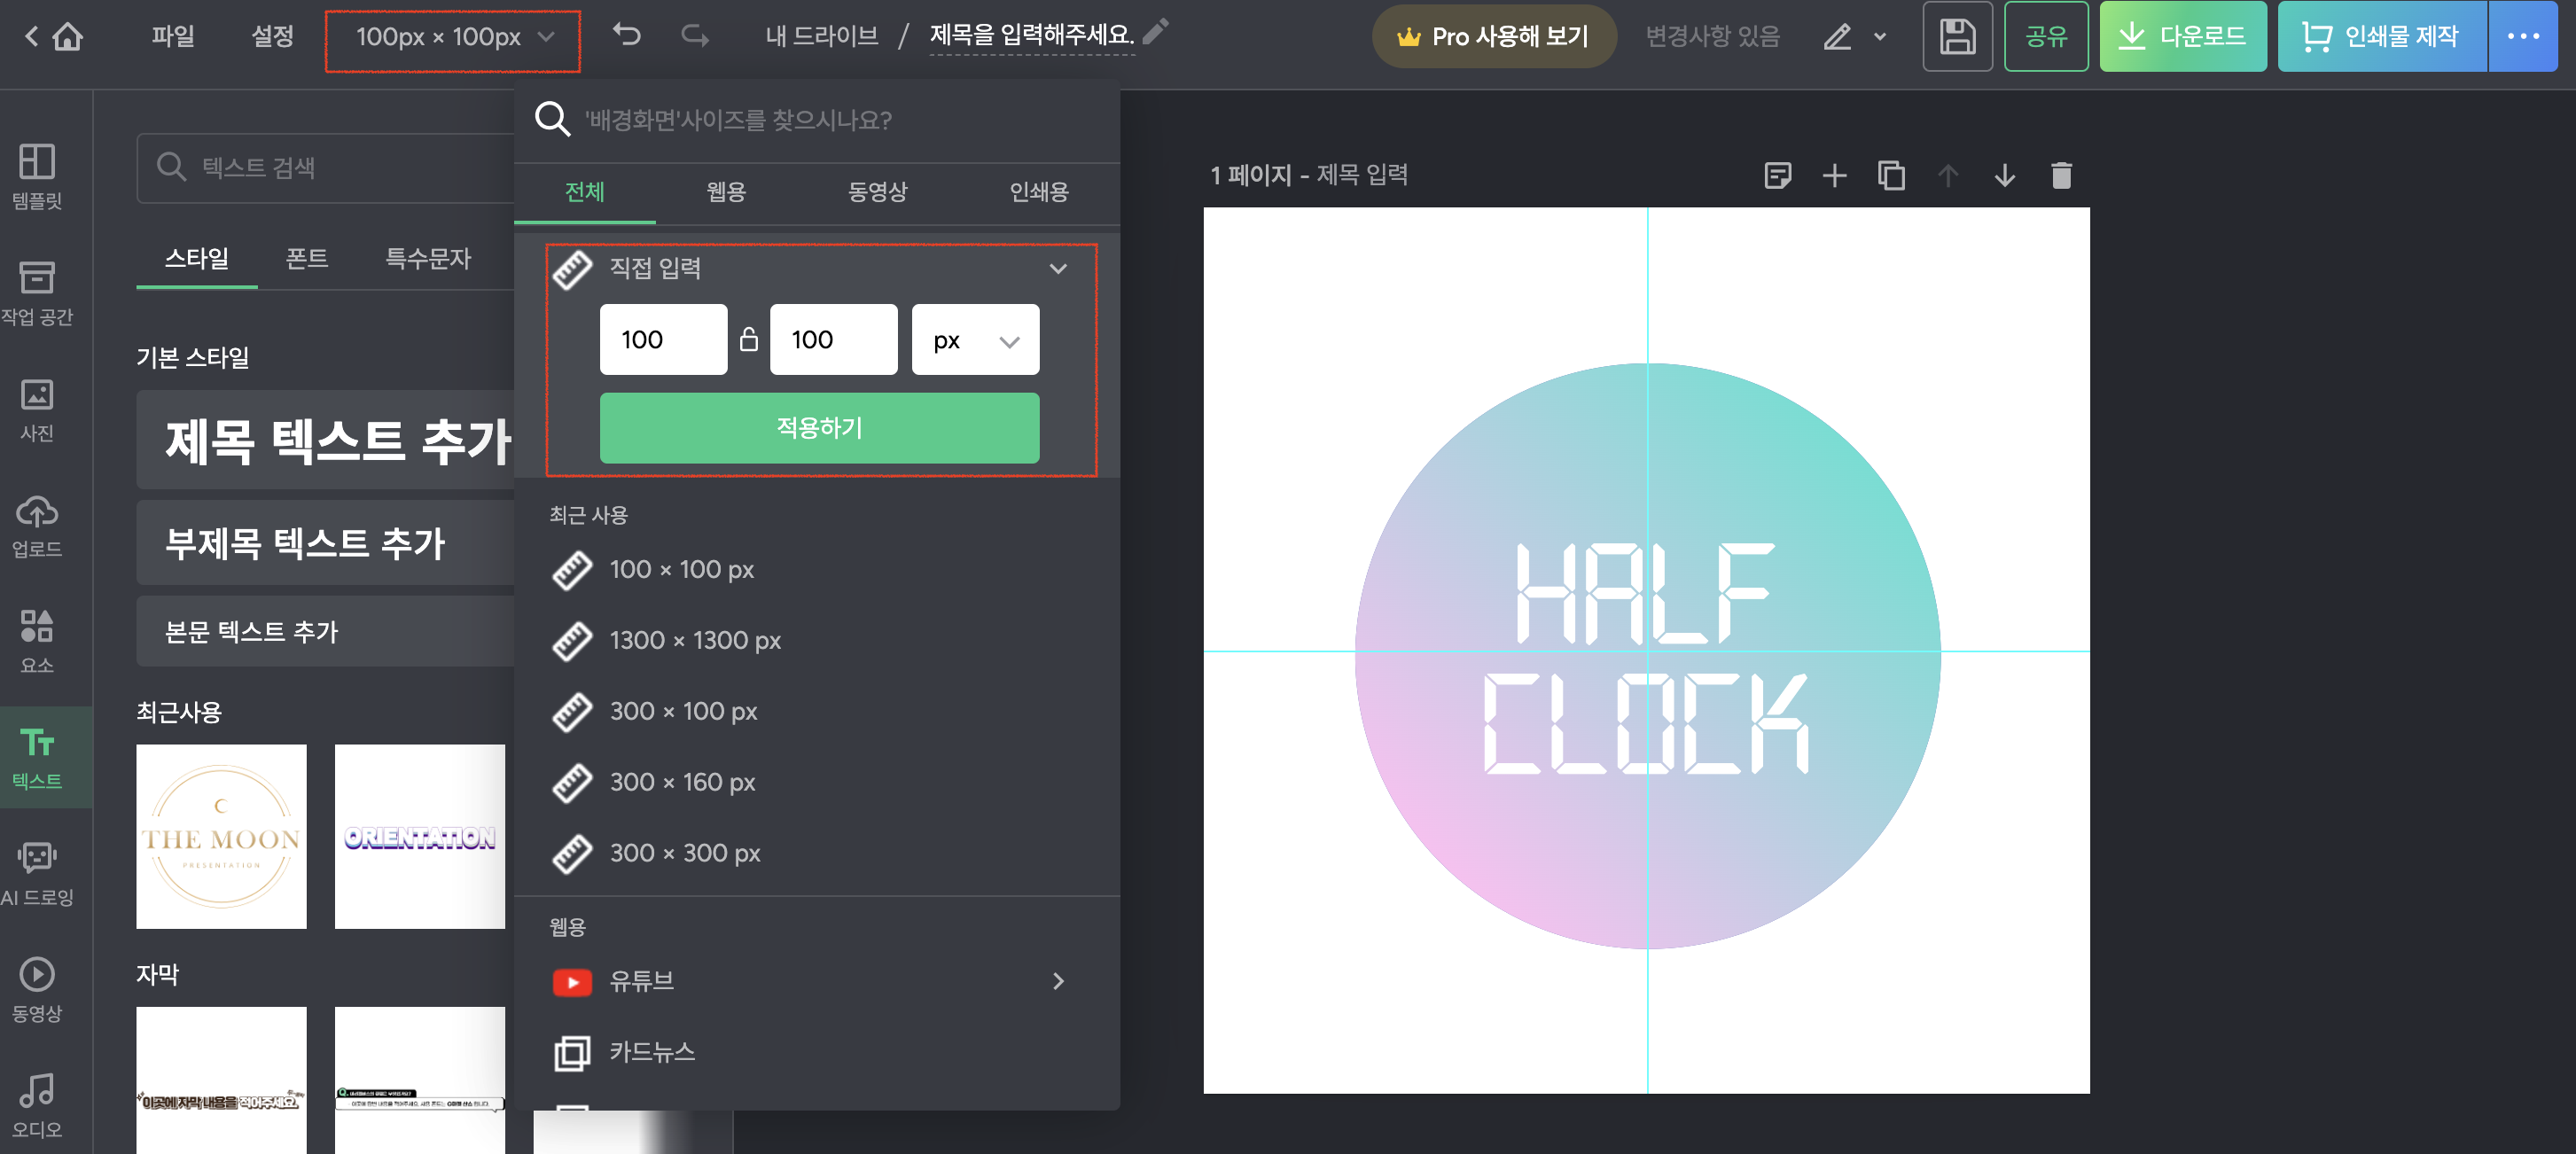The width and height of the screenshot is (2576, 1154).
Task: Move page down with arrow icon
Action: 2004,176
